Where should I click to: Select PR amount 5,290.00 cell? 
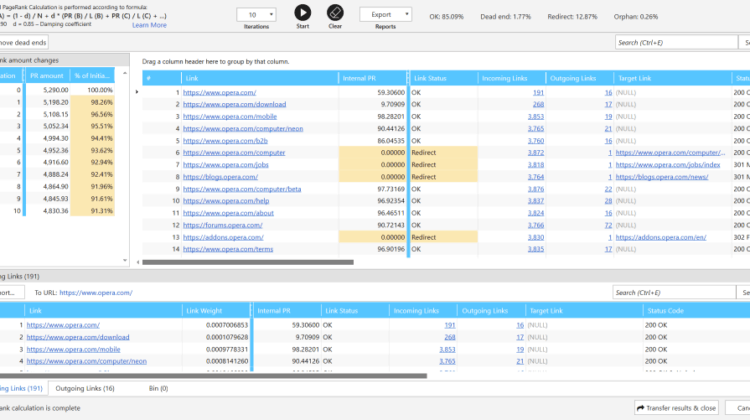pos(48,90)
